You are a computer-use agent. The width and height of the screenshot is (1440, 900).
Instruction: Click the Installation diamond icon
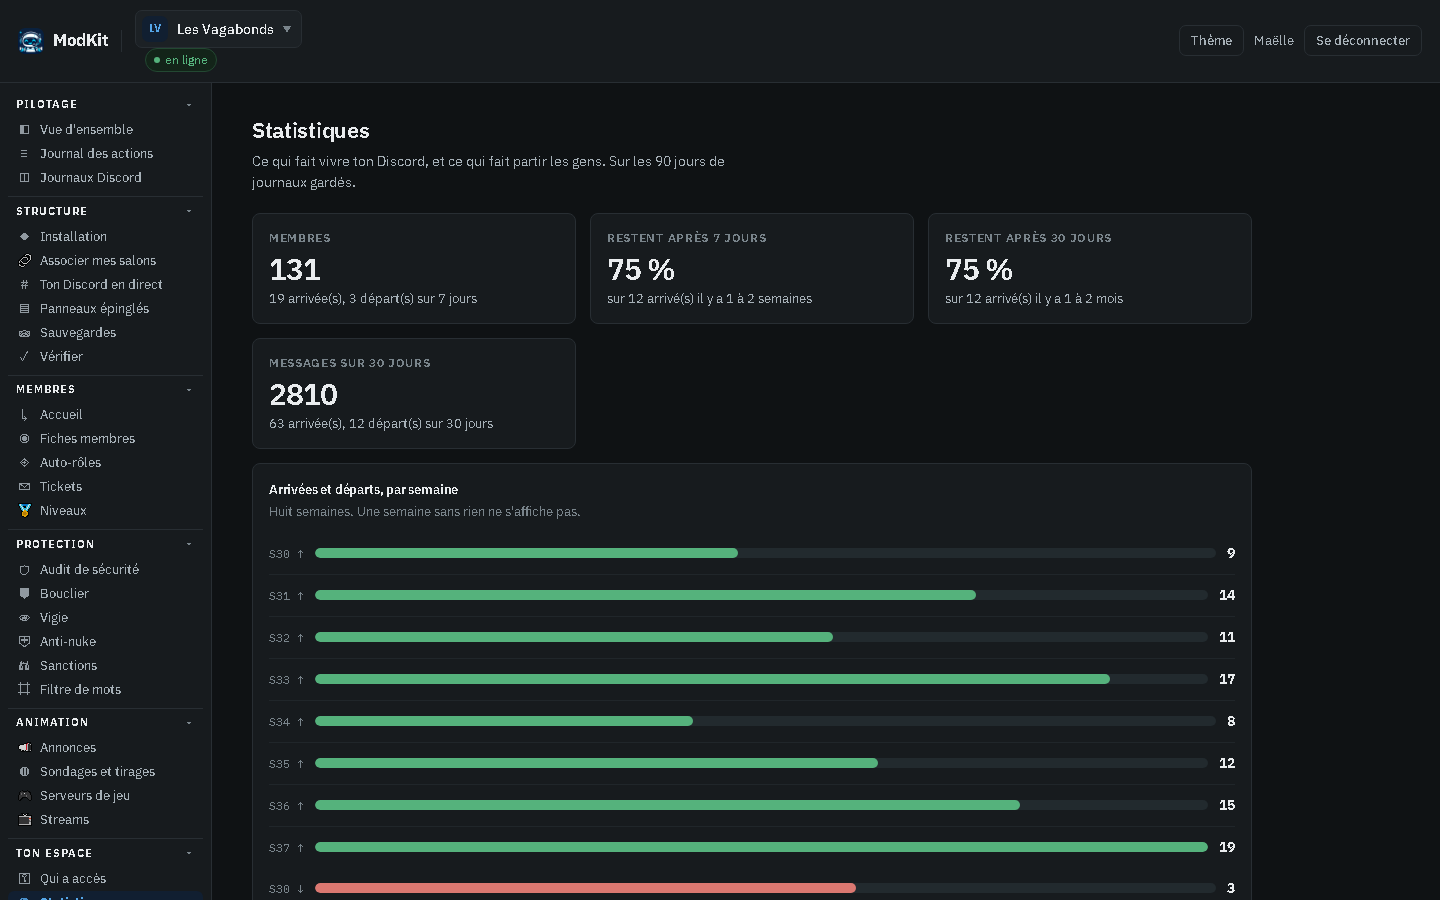[x=25, y=236]
